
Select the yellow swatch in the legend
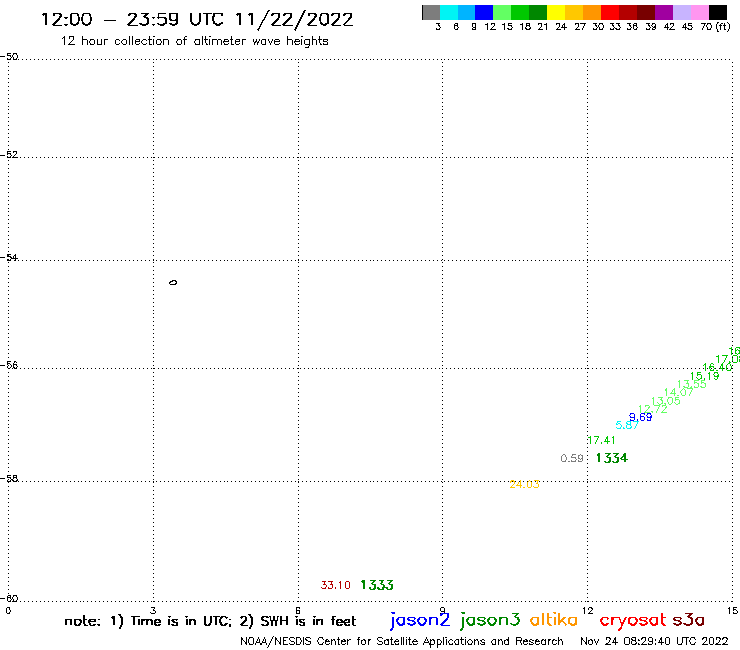556,12
